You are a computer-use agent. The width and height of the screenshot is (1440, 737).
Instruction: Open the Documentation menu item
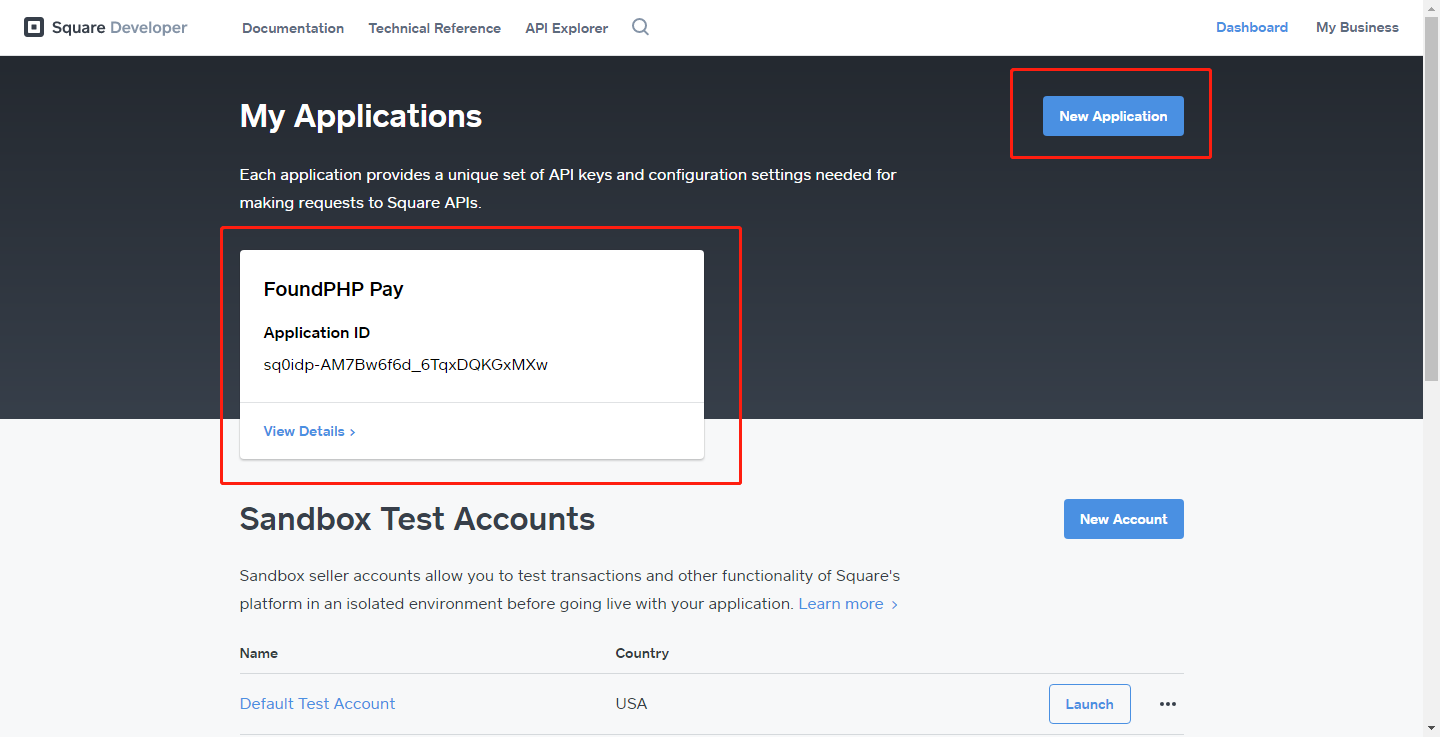pos(293,28)
